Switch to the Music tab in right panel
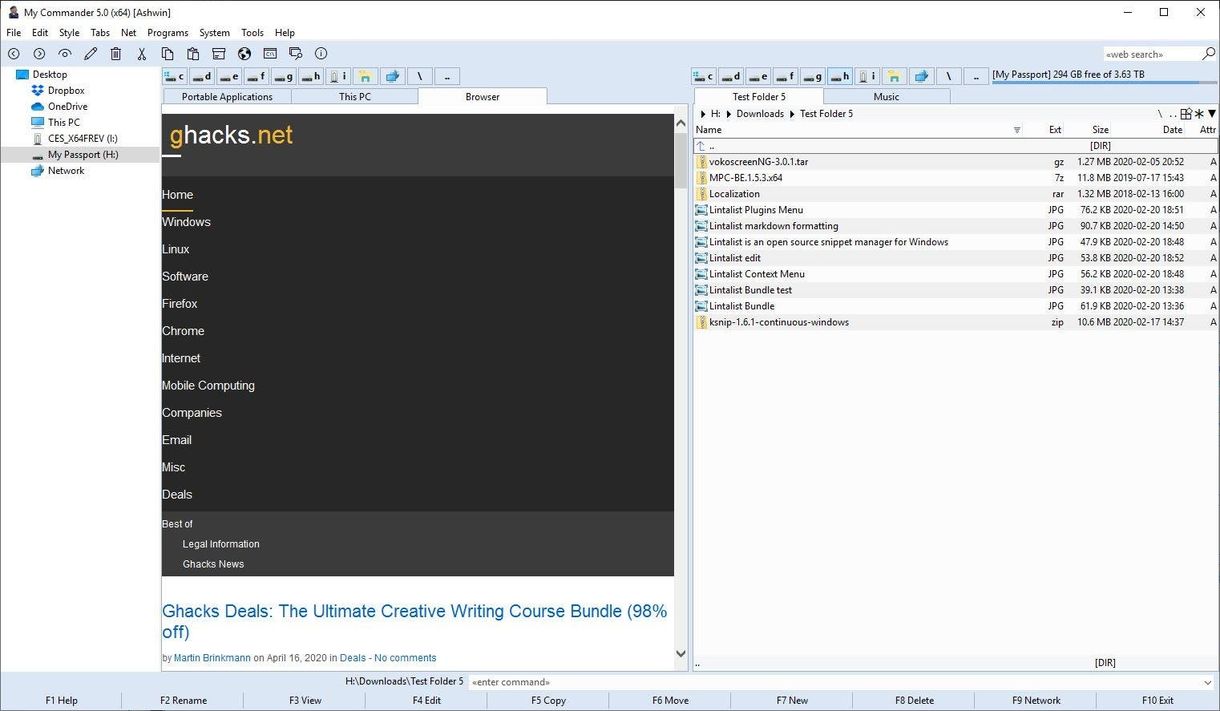 (x=886, y=97)
